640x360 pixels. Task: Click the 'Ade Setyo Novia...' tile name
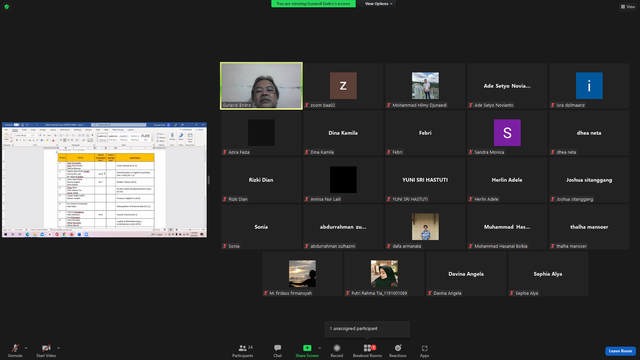click(507, 86)
